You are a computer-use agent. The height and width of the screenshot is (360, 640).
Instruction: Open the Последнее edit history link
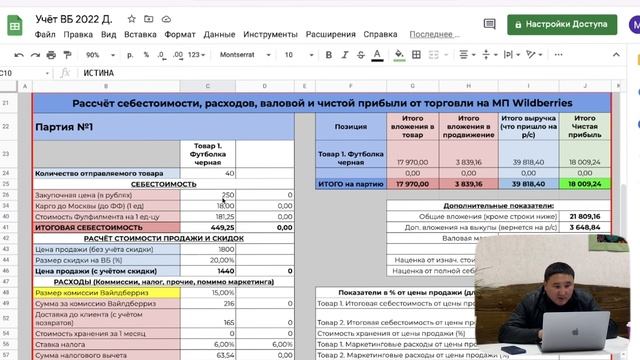coord(435,34)
